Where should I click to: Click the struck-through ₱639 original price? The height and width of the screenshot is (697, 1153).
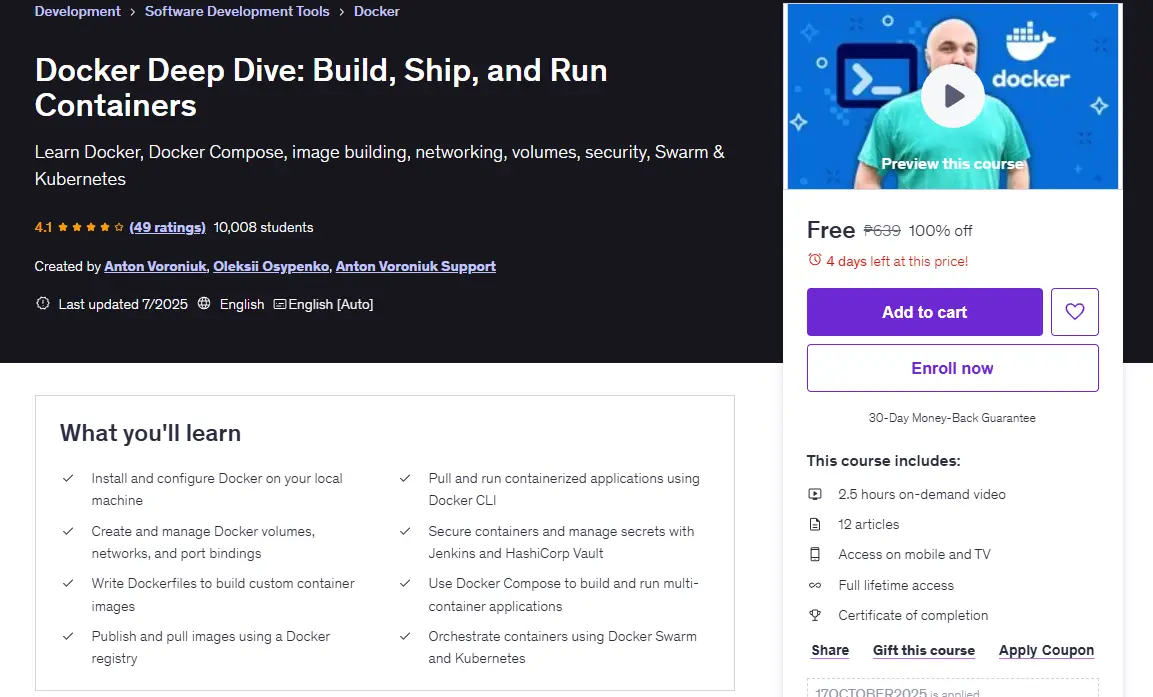click(882, 230)
